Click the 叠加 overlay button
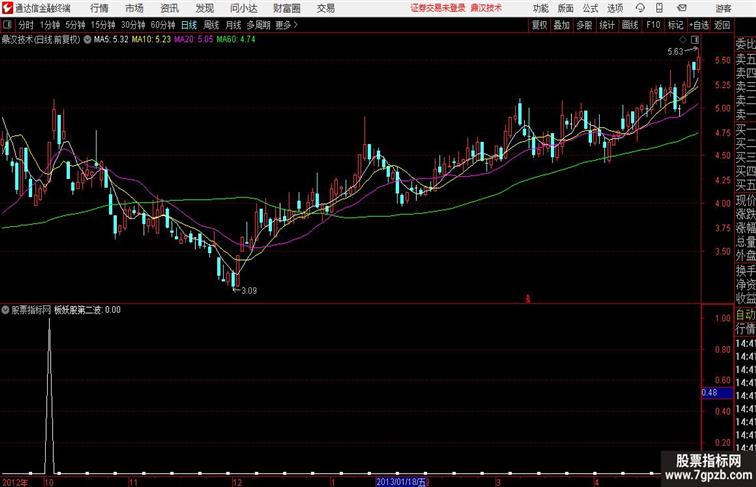The image size is (756, 487). (x=562, y=25)
